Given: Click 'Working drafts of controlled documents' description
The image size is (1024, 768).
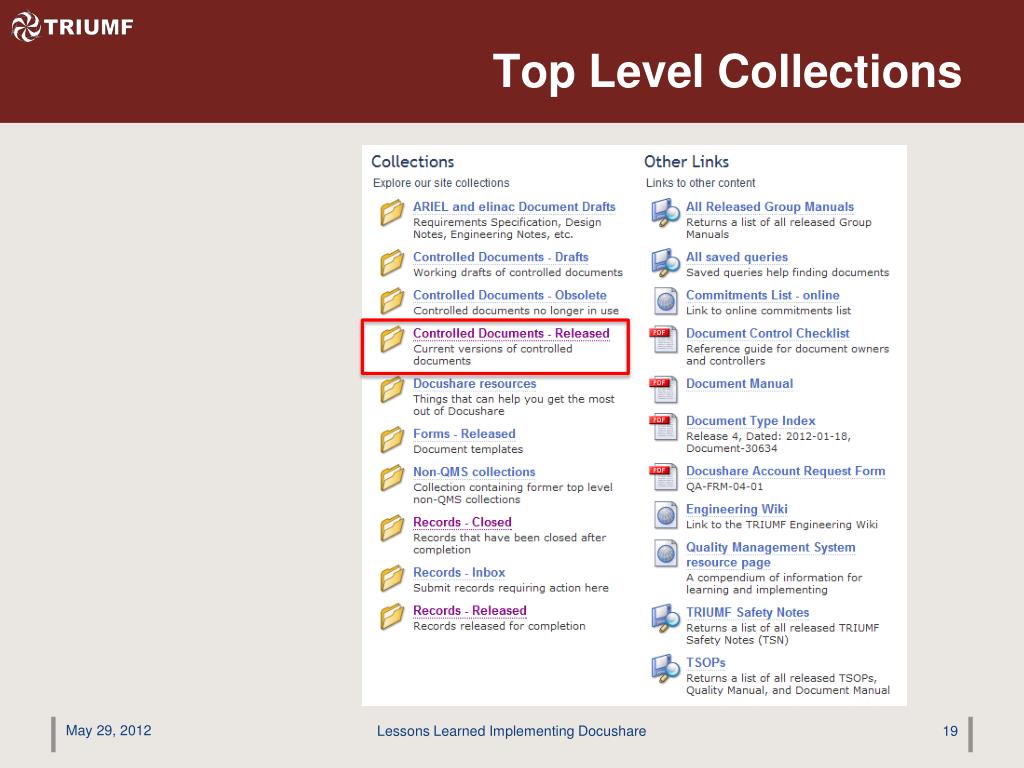Looking at the screenshot, I should (517, 272).
